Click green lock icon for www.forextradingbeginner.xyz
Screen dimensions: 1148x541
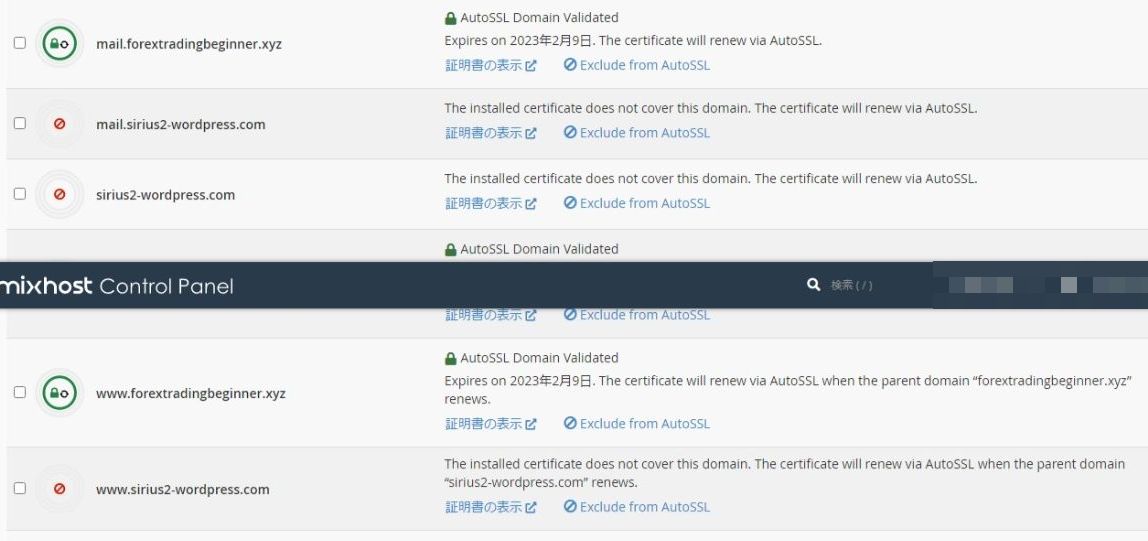59,393
